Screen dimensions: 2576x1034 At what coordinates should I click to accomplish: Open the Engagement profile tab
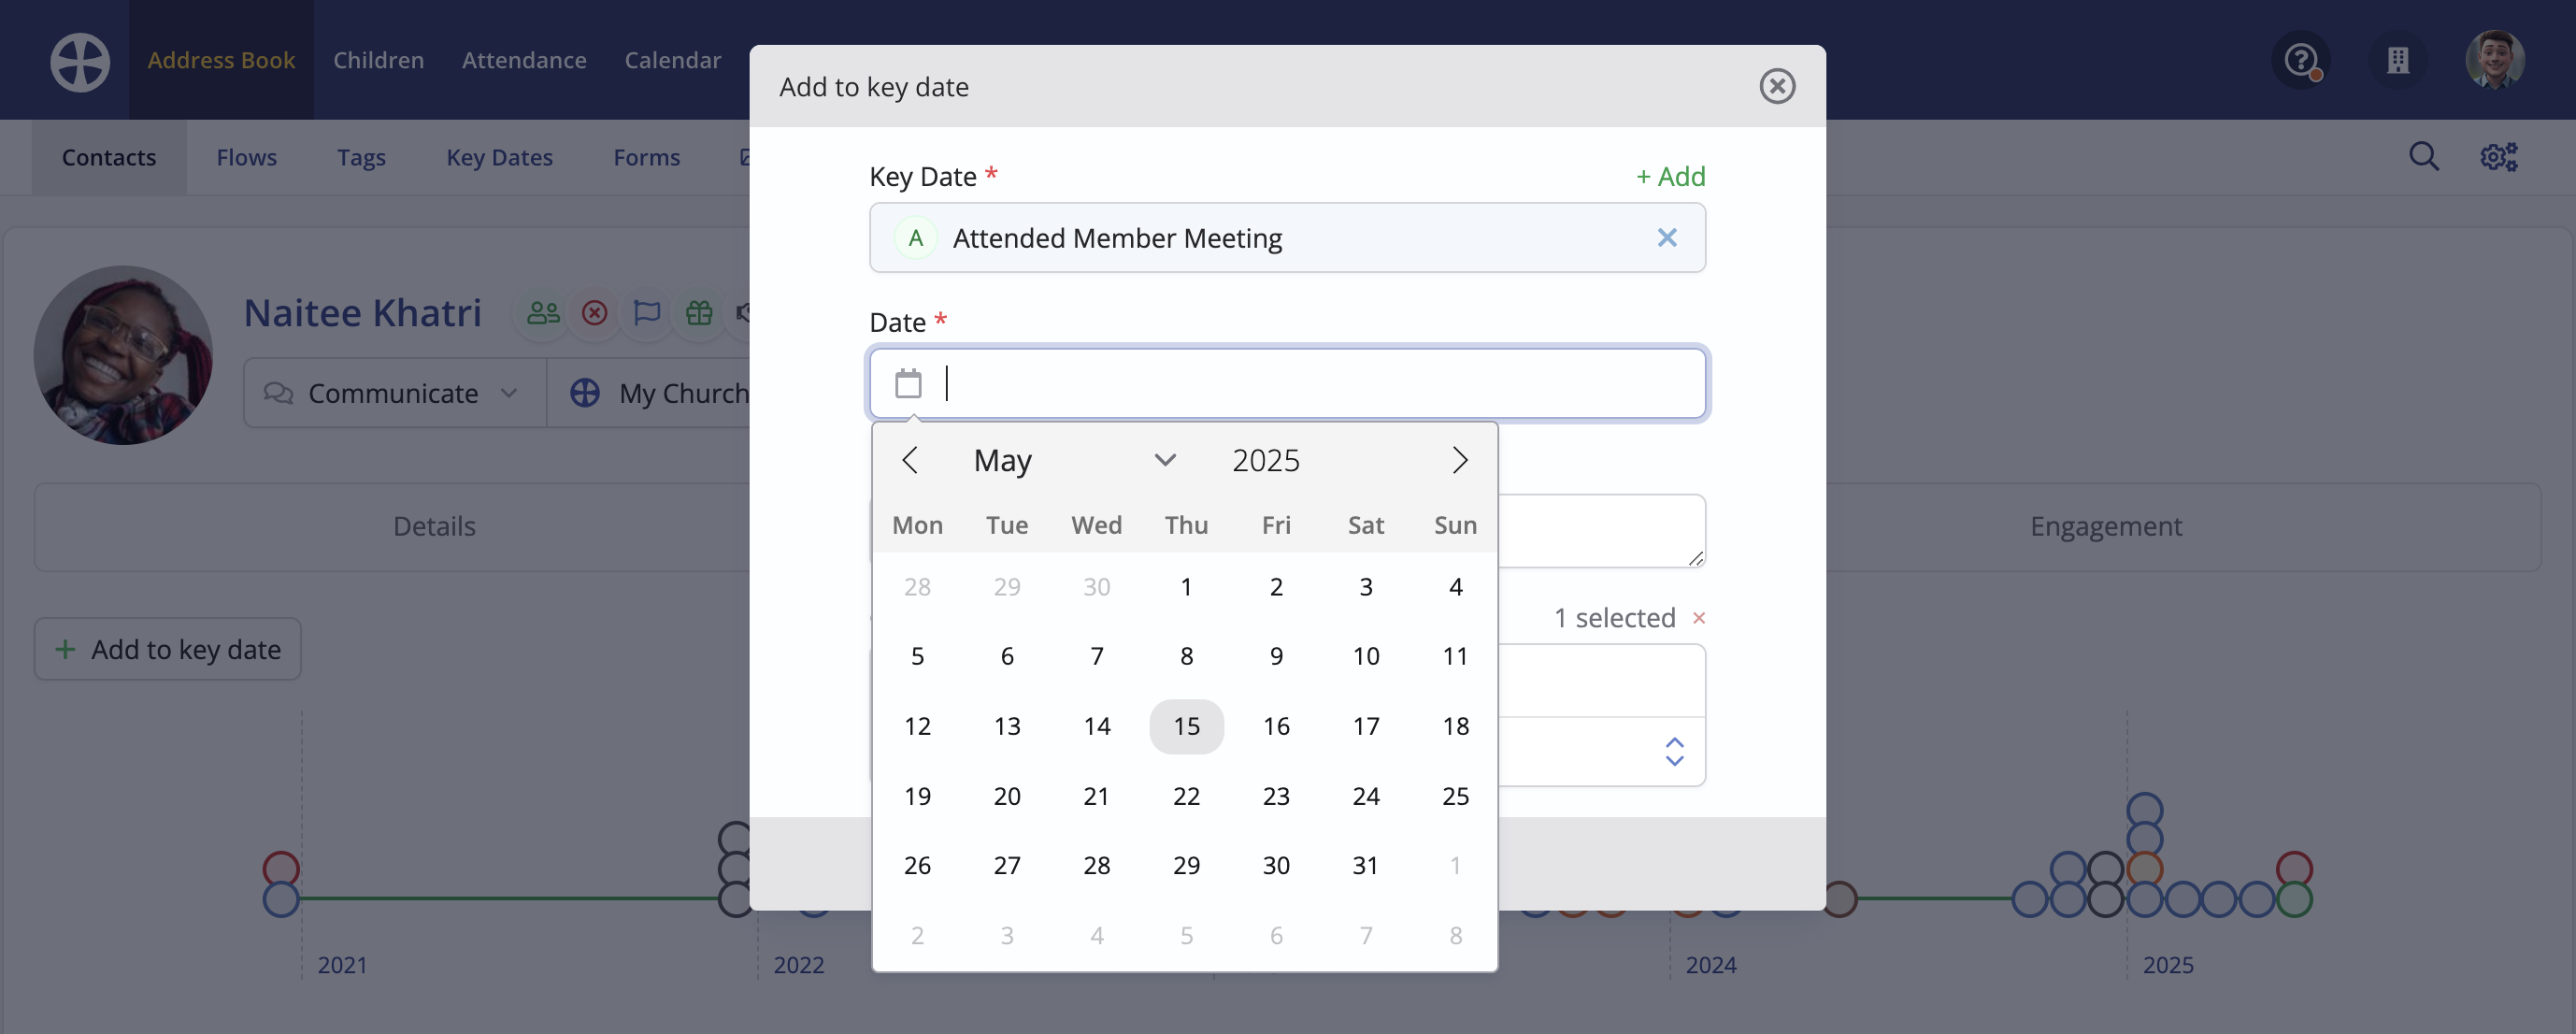(x=2106, y=526)
